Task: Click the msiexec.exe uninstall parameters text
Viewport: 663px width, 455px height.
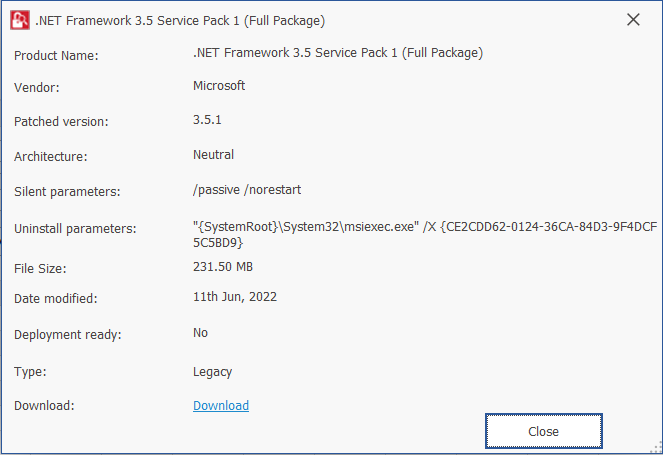Action: [425, 234]
